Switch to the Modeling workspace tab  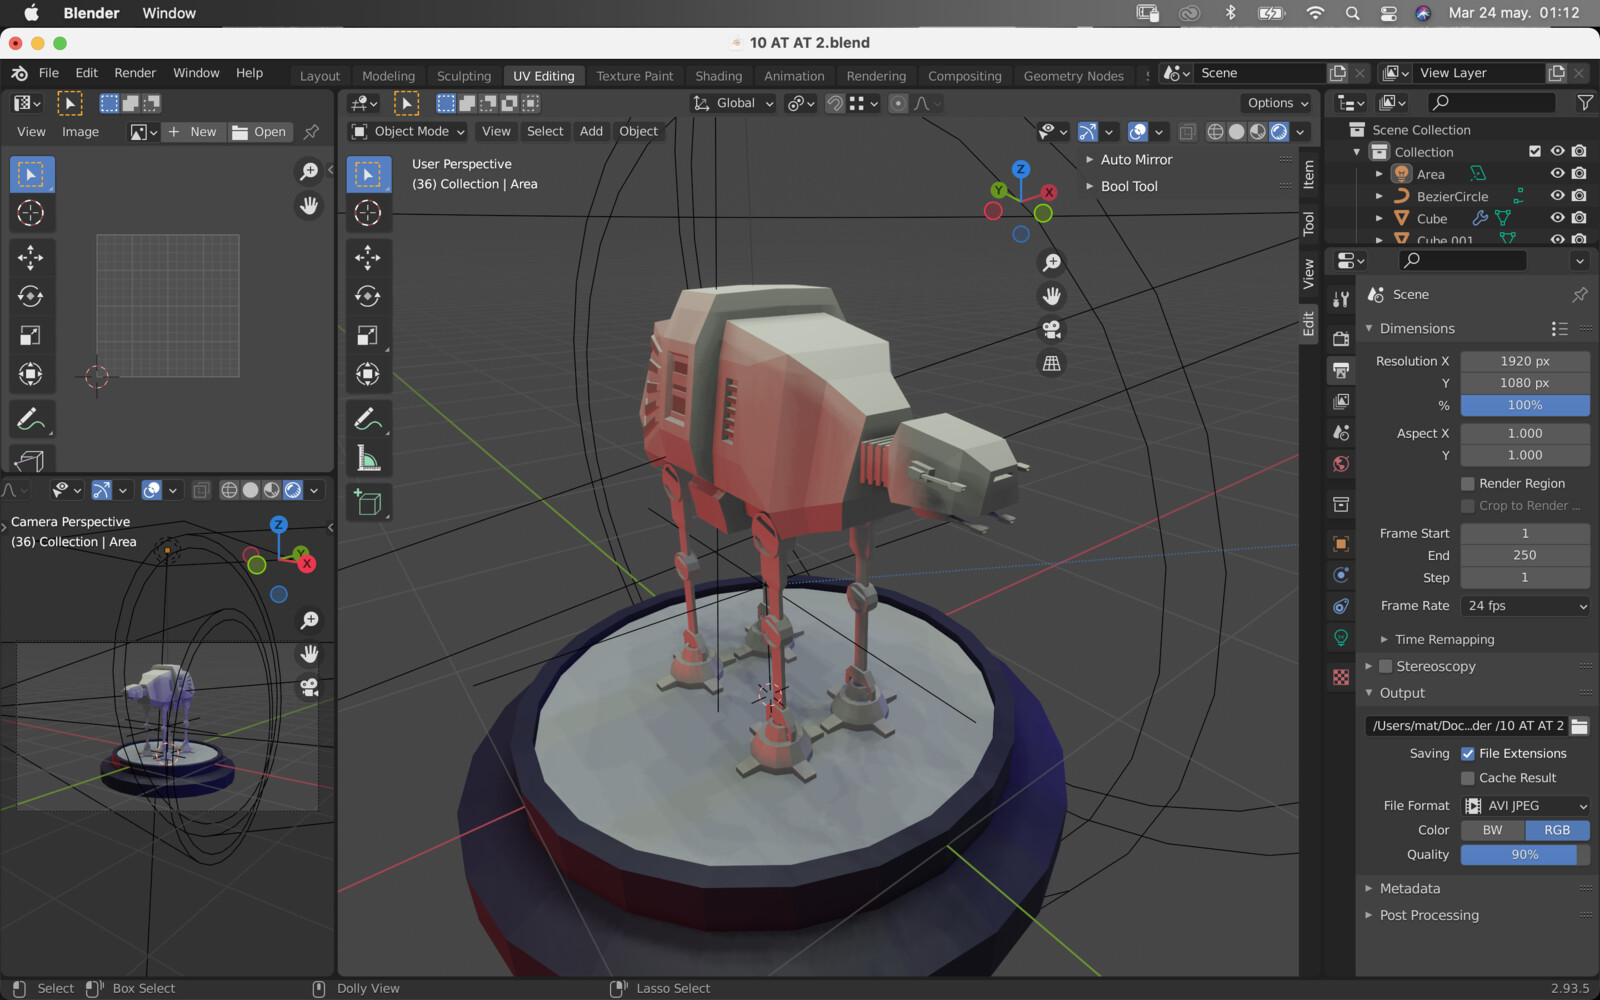(388, 76)
